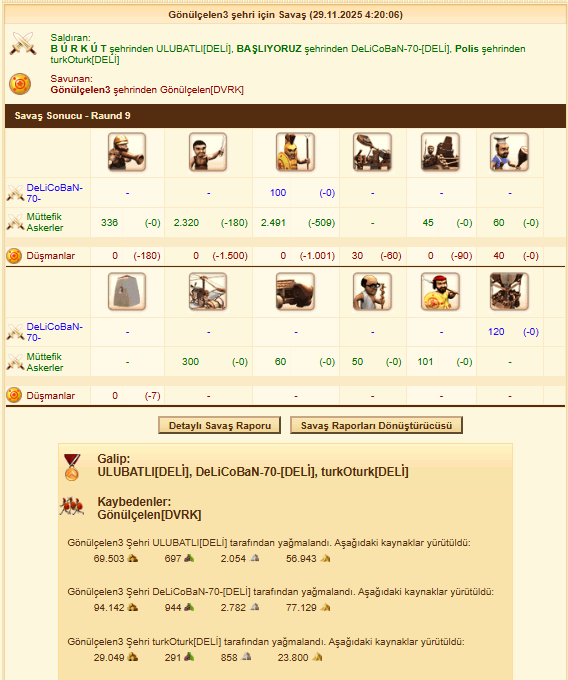
Task: Click the marble icon next to 858
Action: tap(246, 657)
